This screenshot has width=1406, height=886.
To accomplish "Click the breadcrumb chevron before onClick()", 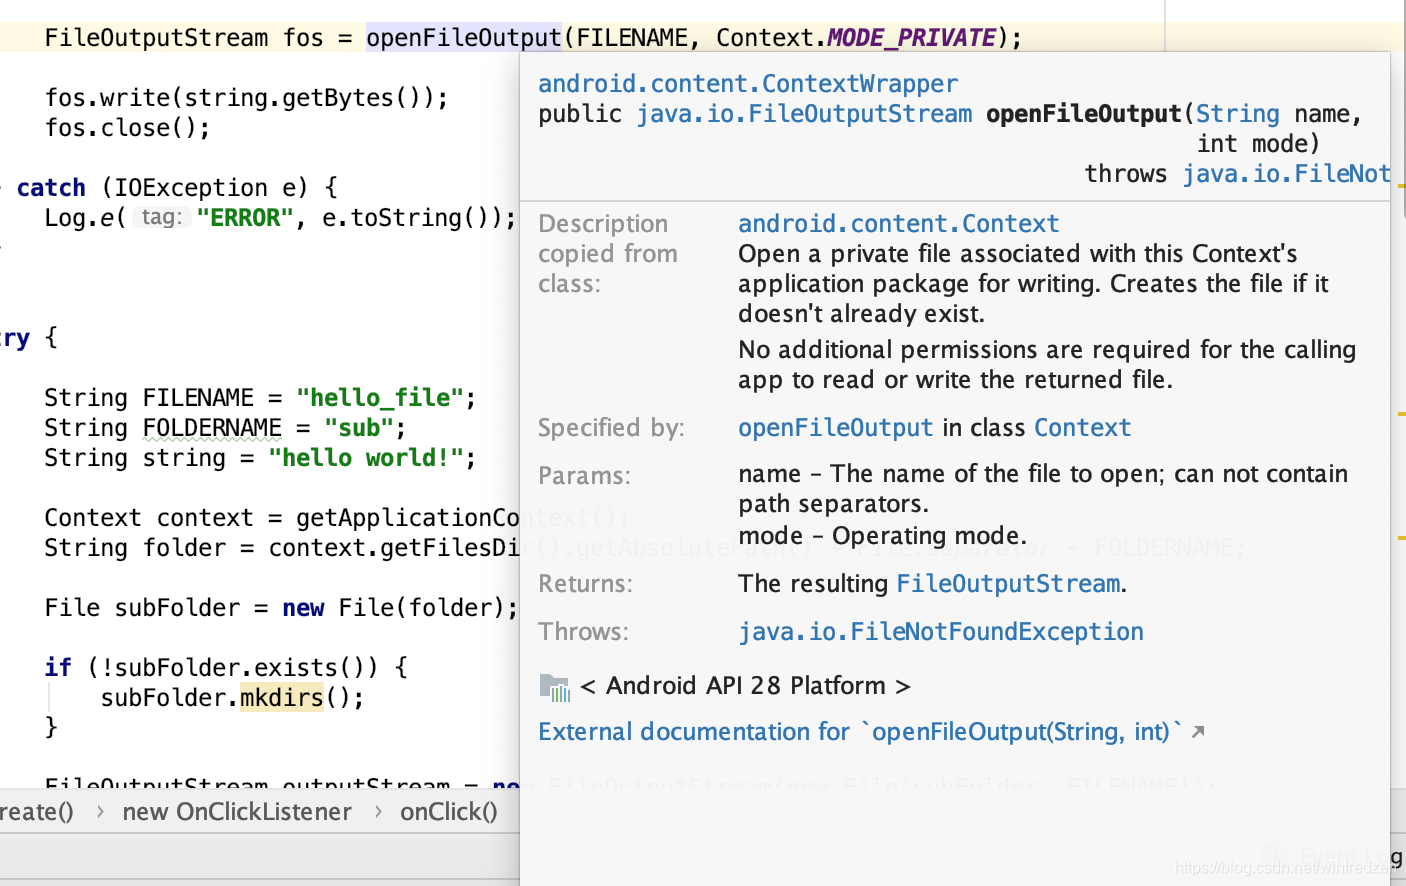I will (378, 812).
